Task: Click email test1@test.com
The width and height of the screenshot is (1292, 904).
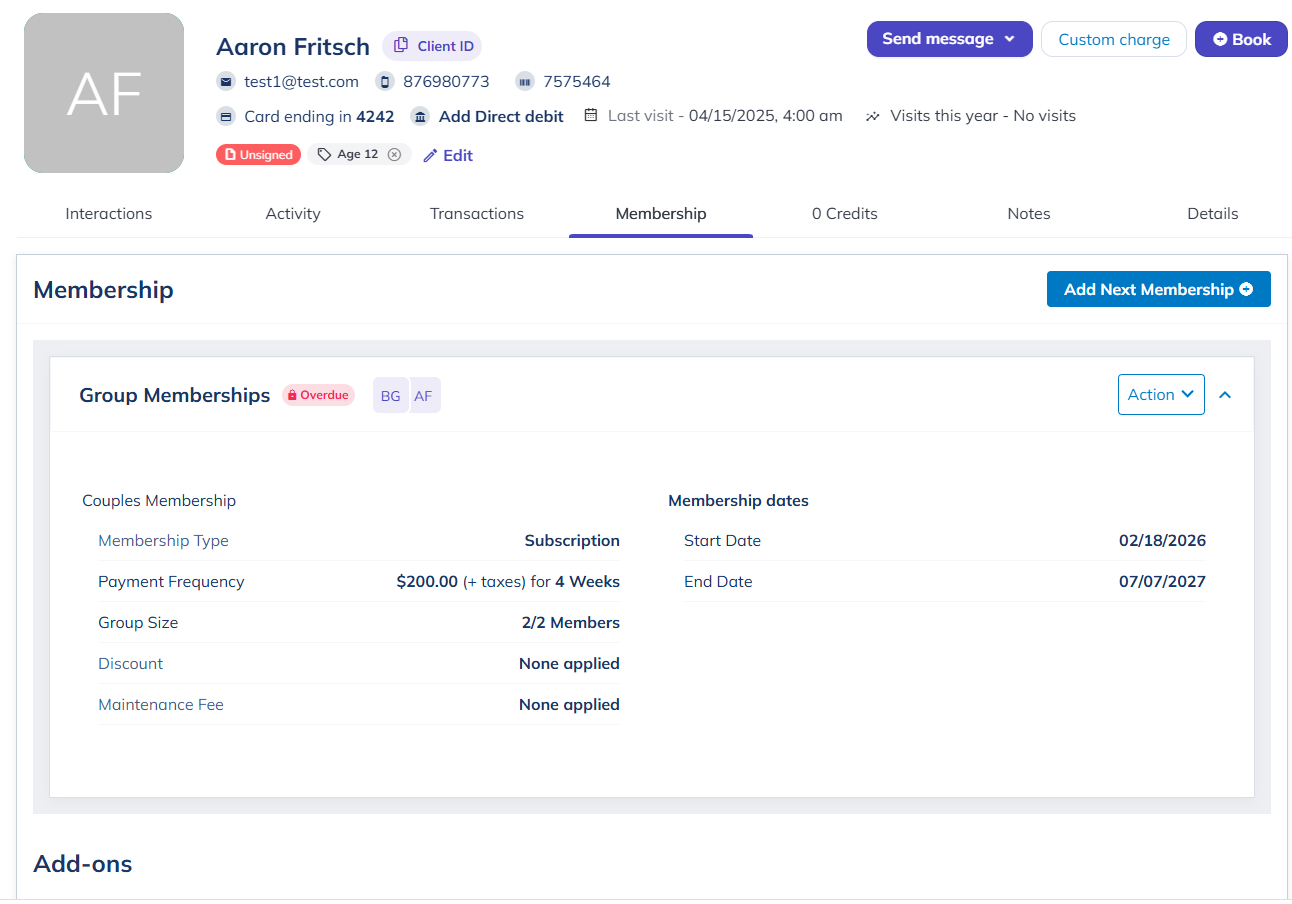Action: (301, 82)
